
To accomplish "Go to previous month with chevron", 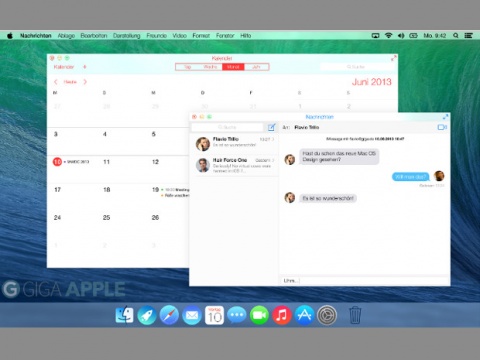I will coord(56,82).
